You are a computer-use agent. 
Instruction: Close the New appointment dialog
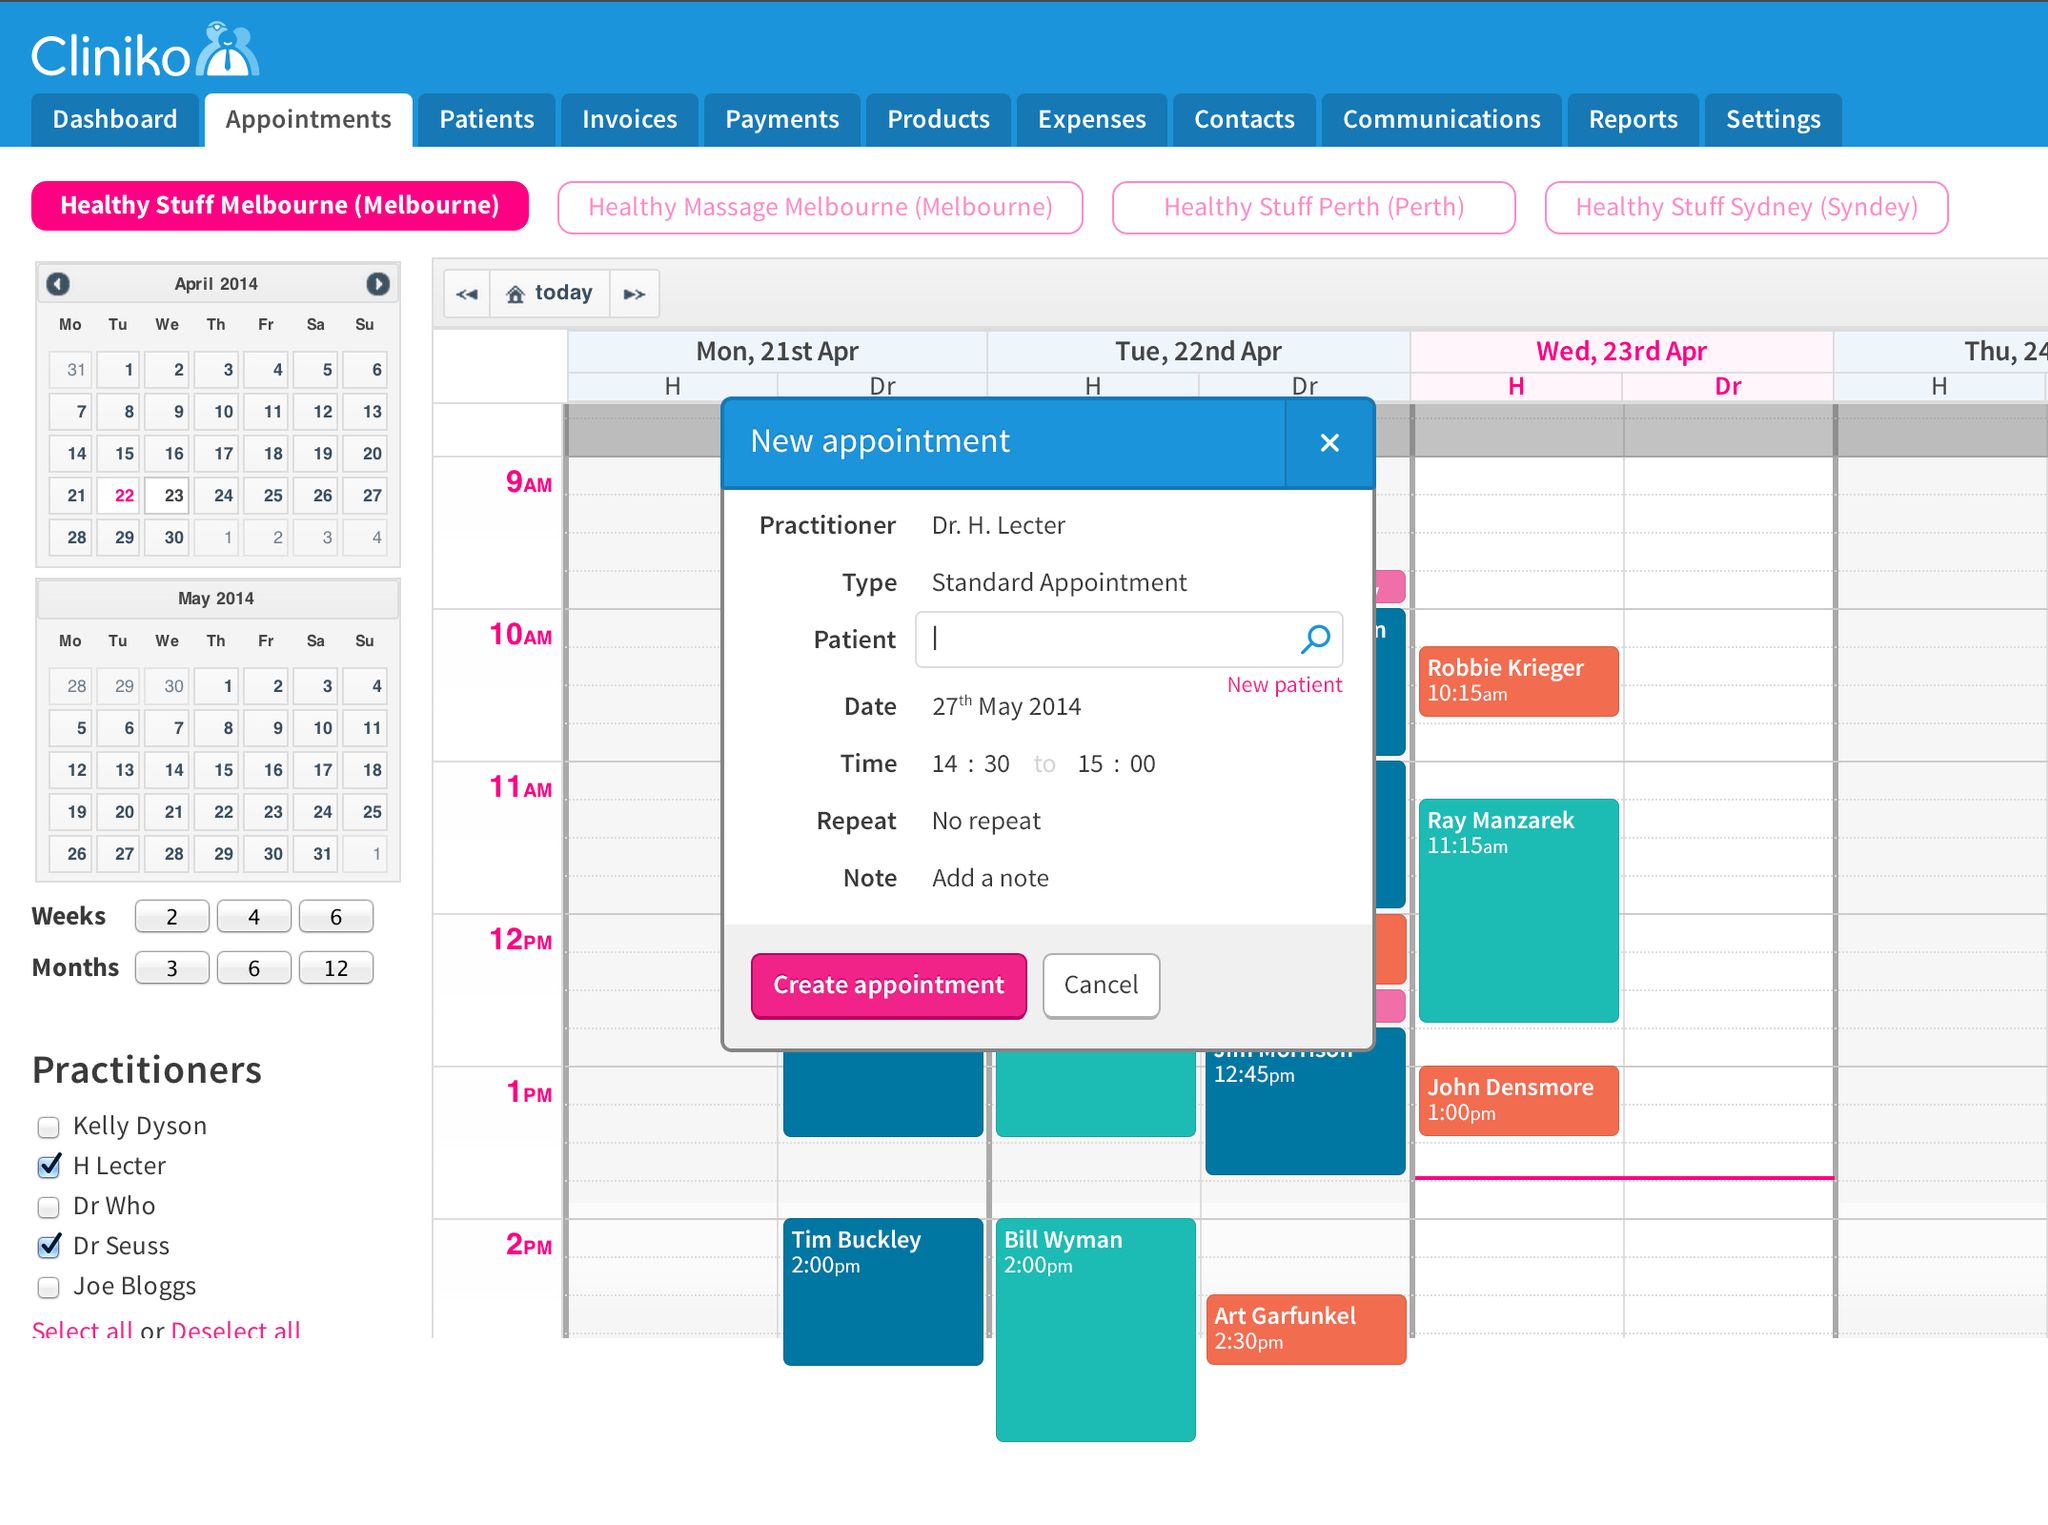pyautogui.click(x=1329, y=443)
